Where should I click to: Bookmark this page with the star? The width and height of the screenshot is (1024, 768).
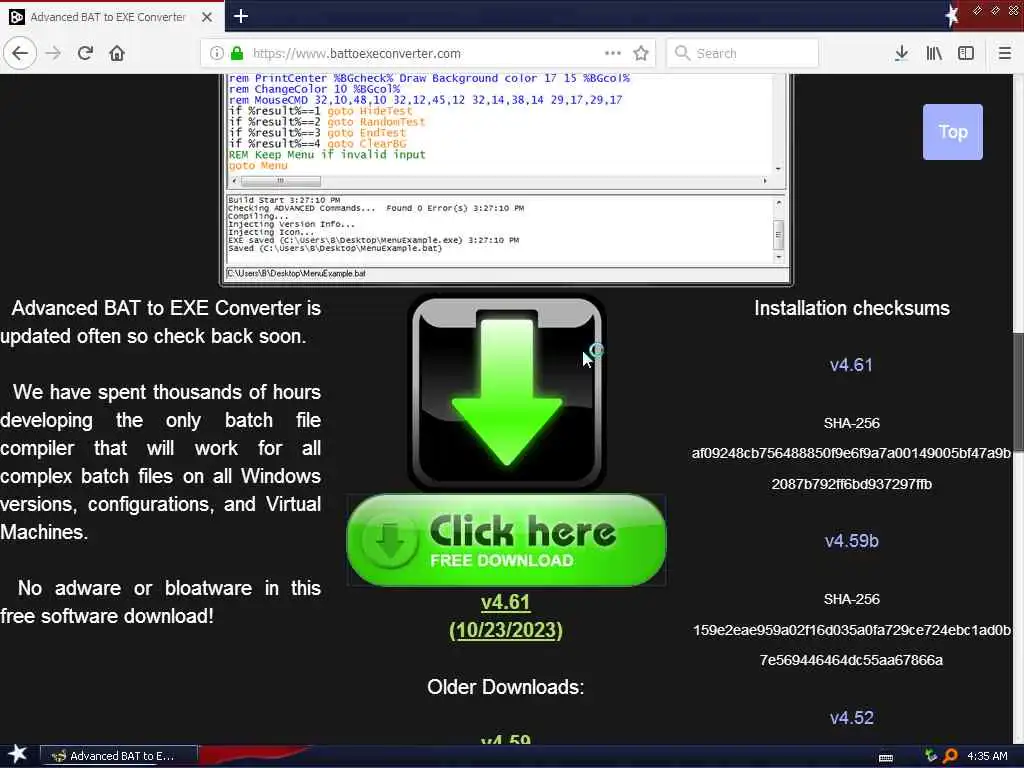(x=641, y=53)
